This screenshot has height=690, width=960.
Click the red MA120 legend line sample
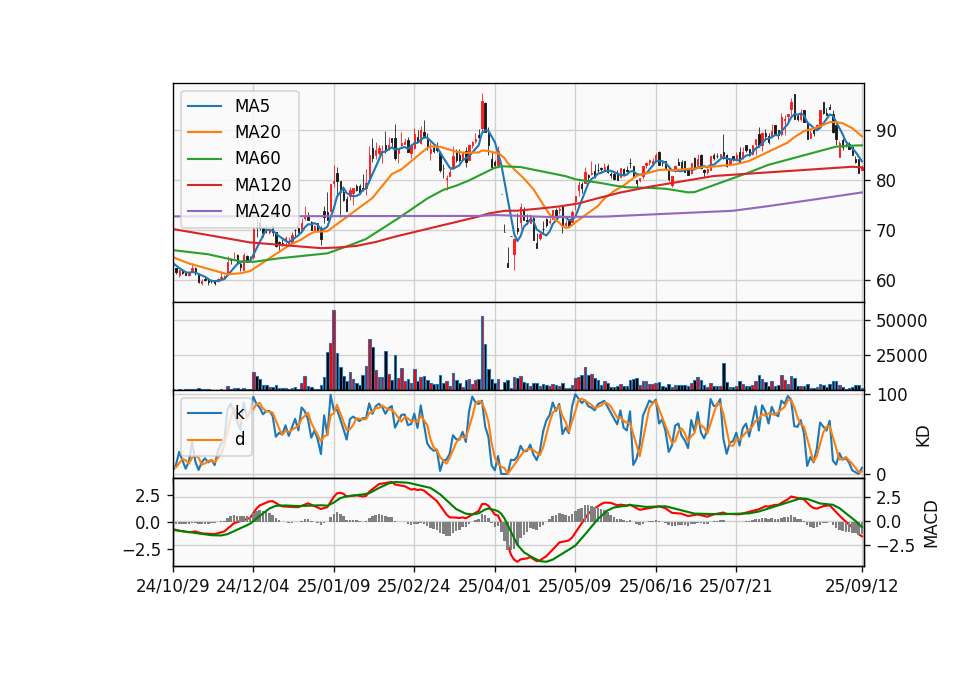click(x=204, y=185)
